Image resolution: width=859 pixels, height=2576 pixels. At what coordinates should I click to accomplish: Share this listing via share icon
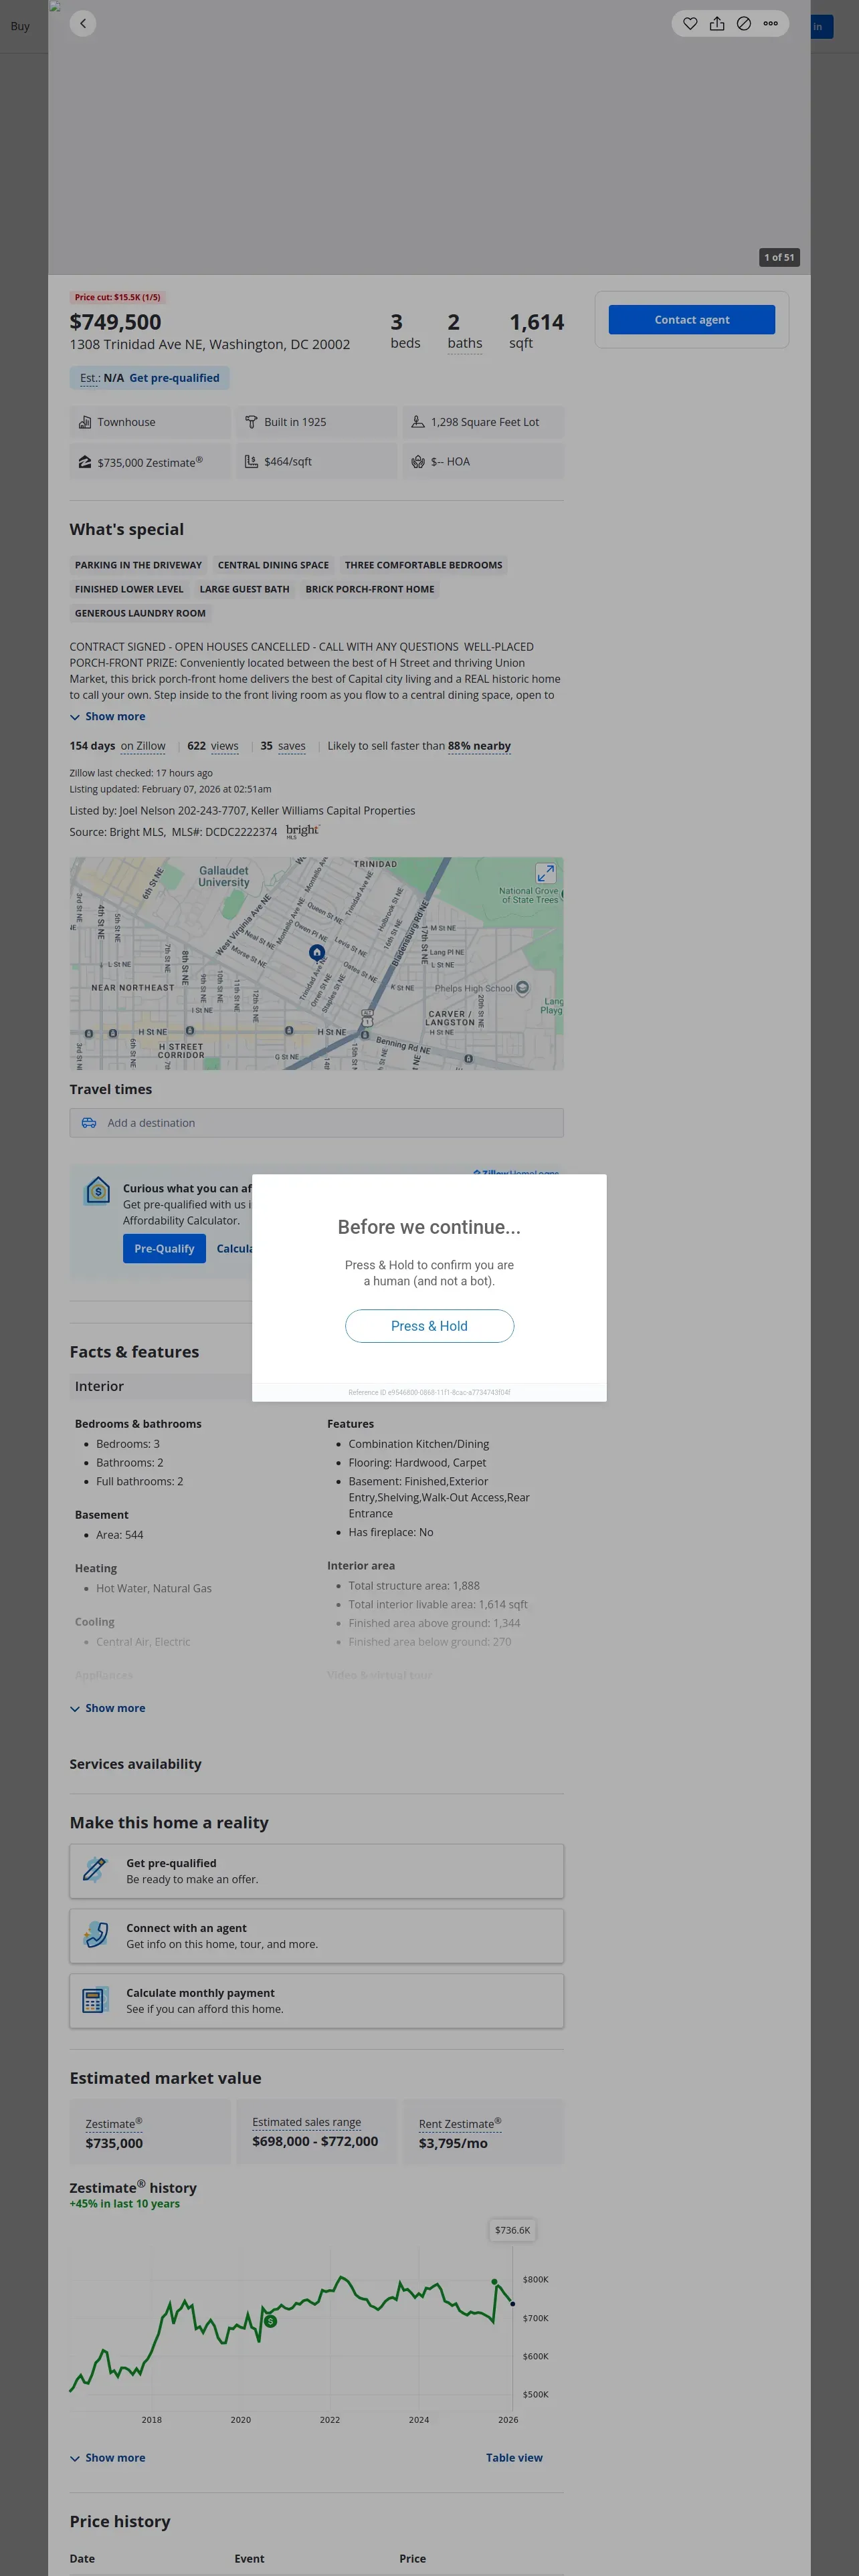717,23
